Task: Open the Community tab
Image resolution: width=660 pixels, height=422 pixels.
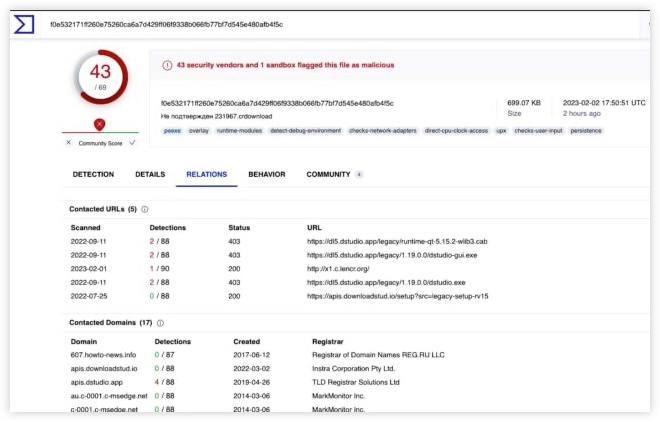Action: click(328, 174)
